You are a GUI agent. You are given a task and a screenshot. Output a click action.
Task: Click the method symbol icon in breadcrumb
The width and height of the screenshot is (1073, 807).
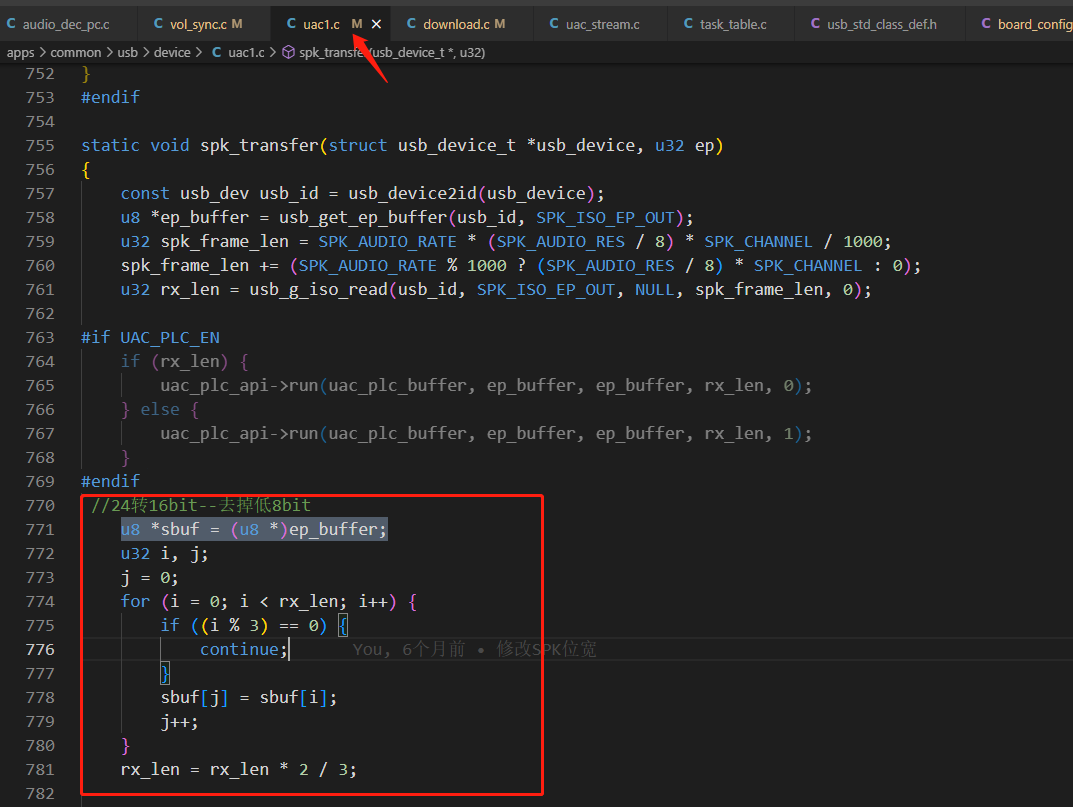(289, 52)
